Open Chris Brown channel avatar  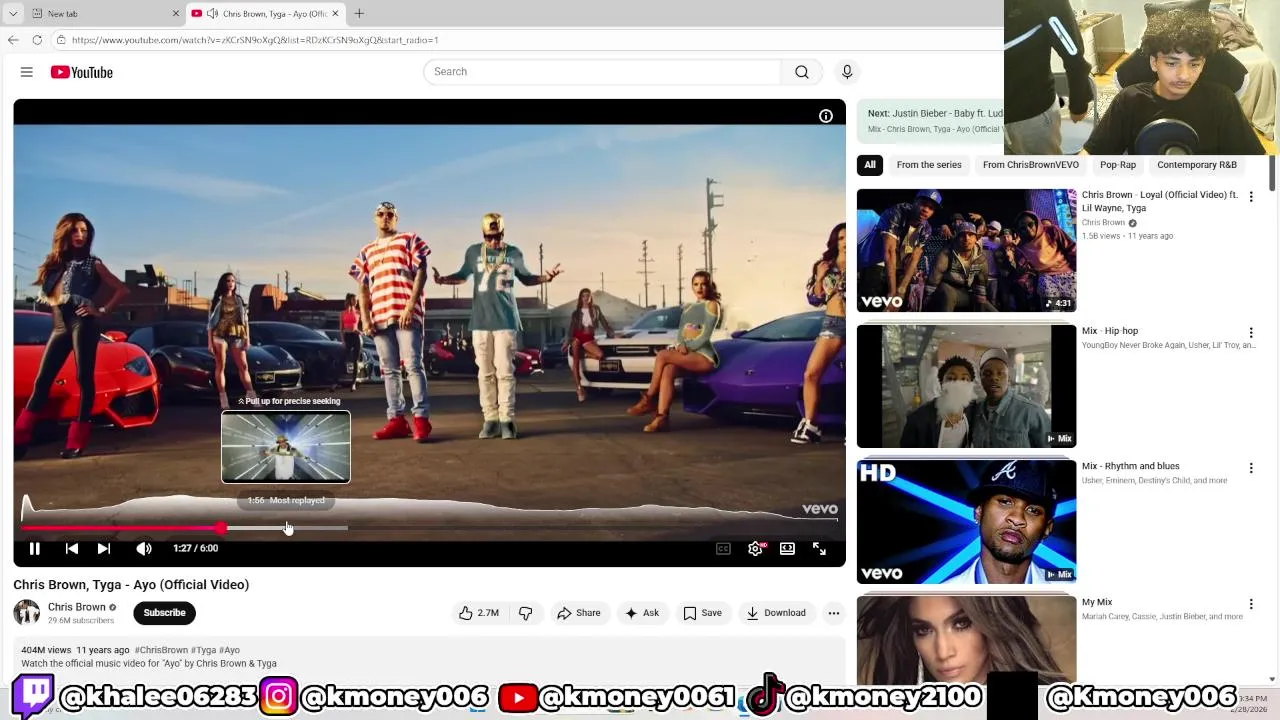[27, 612]
